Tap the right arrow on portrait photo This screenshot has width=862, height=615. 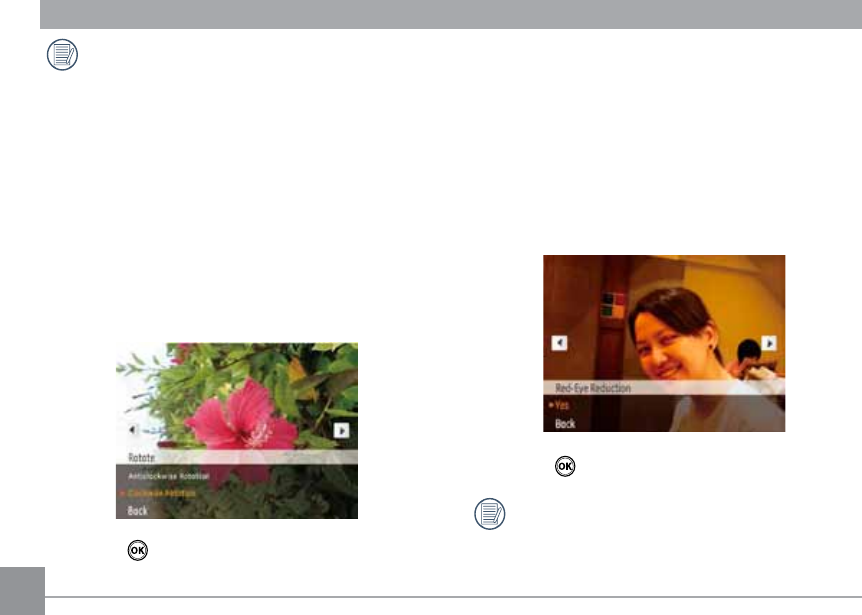click(769, 343)
